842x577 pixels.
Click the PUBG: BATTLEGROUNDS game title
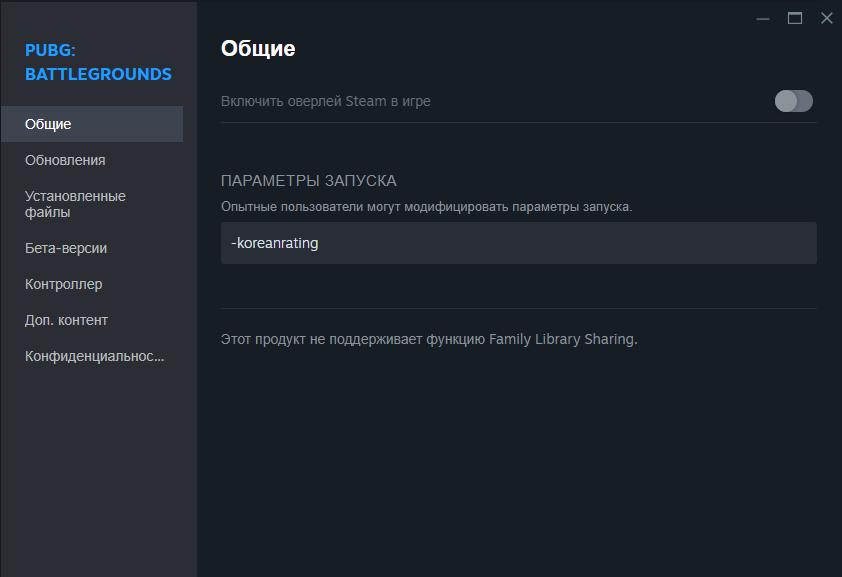[98, 61]
